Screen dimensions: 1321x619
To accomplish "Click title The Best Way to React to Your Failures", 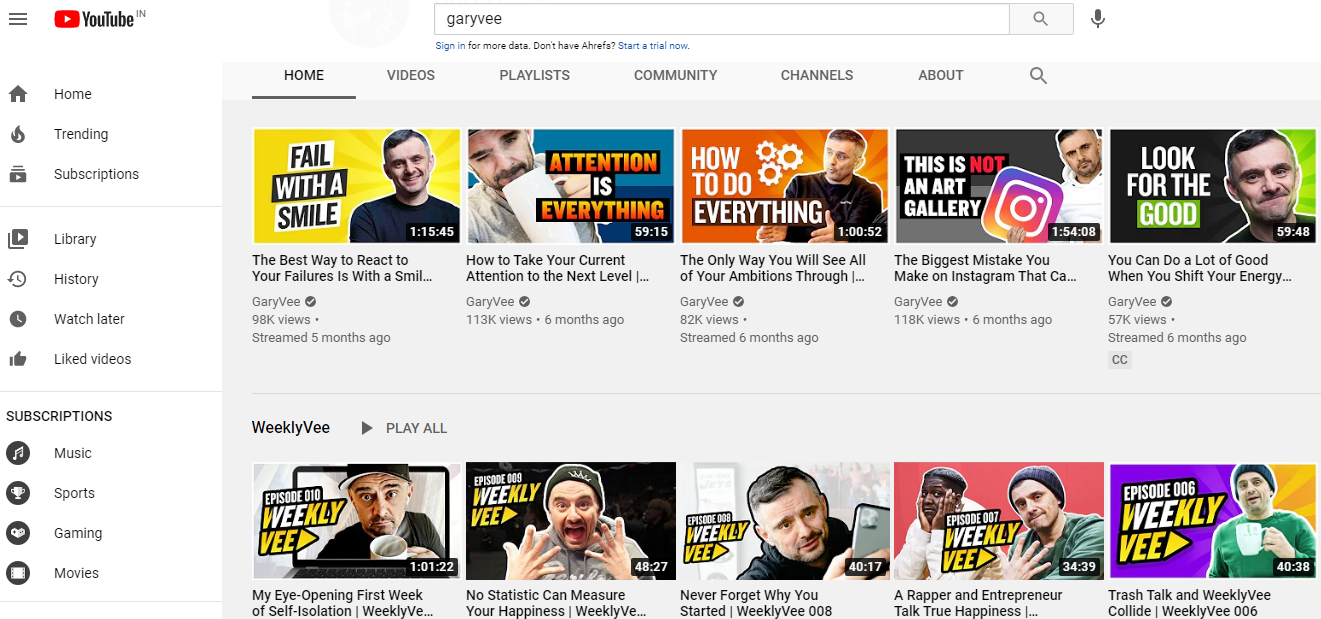I will [343, 268].
